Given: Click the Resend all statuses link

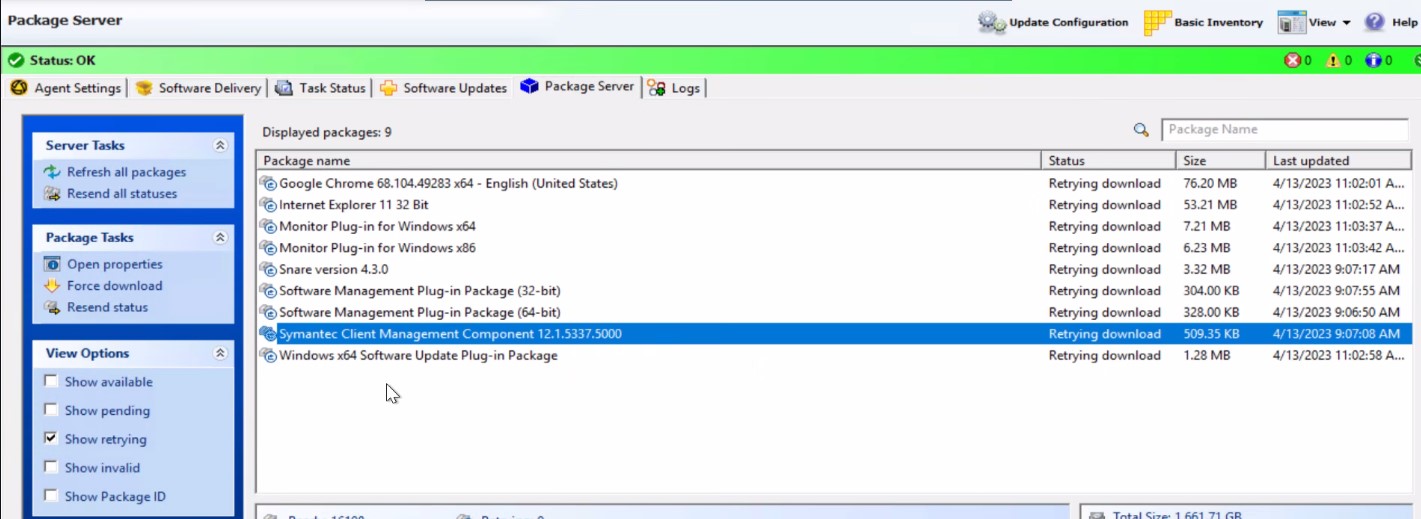Looking at the screenshot, I should (x=122, y=194).
